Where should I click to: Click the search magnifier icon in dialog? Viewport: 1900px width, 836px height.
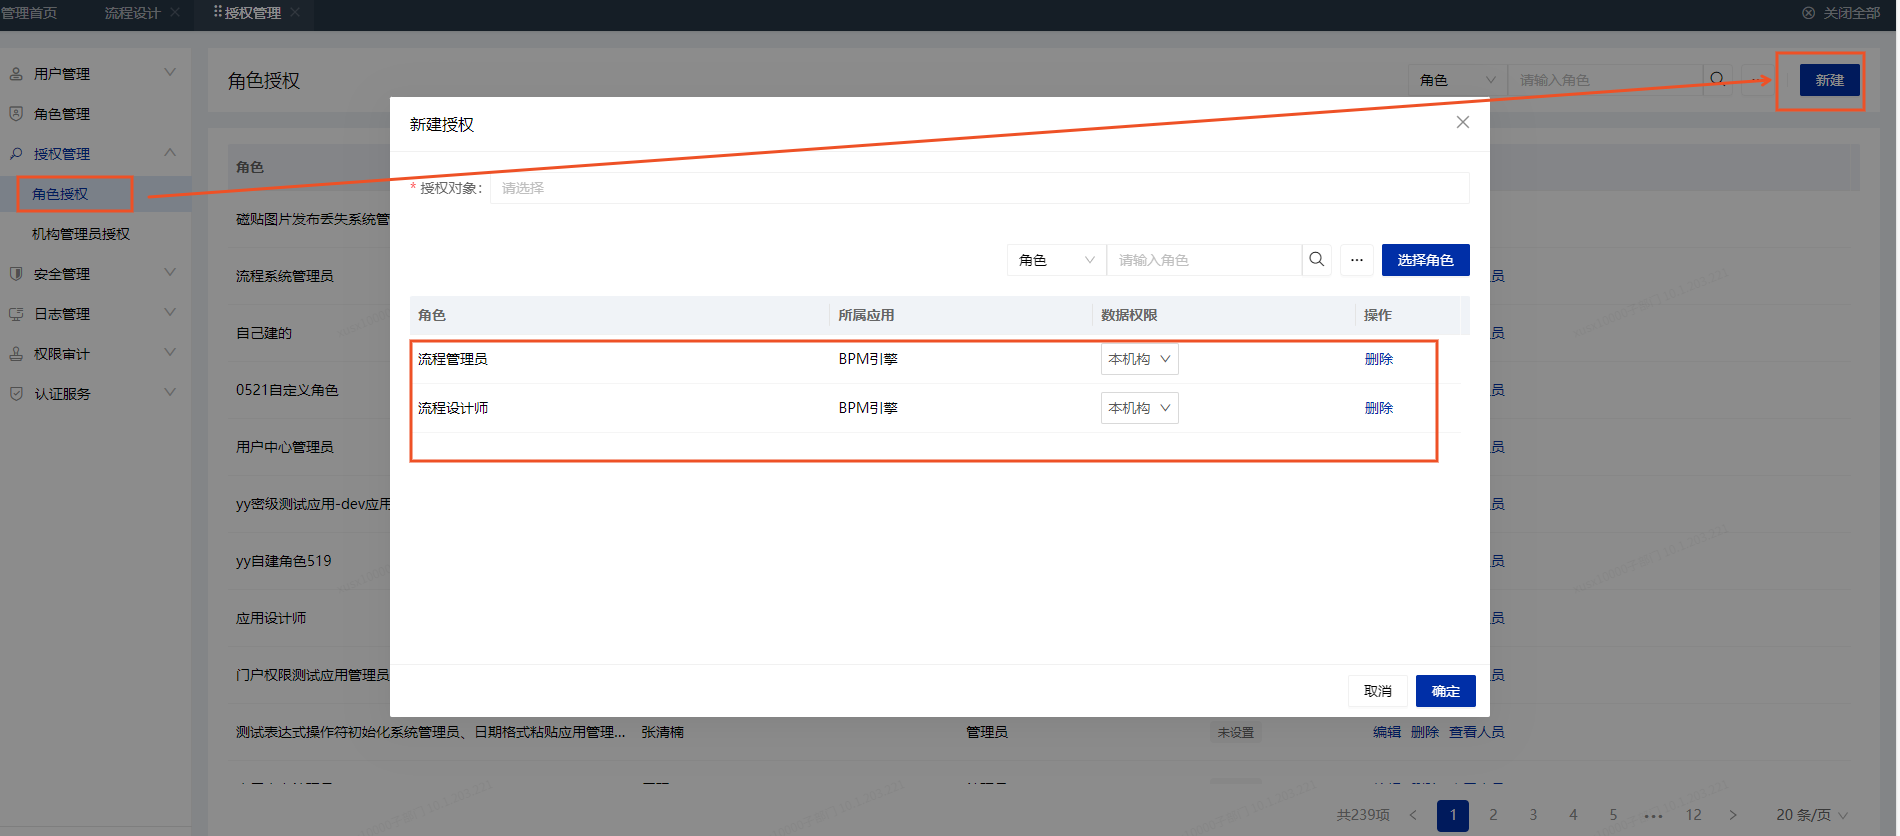1316,260
